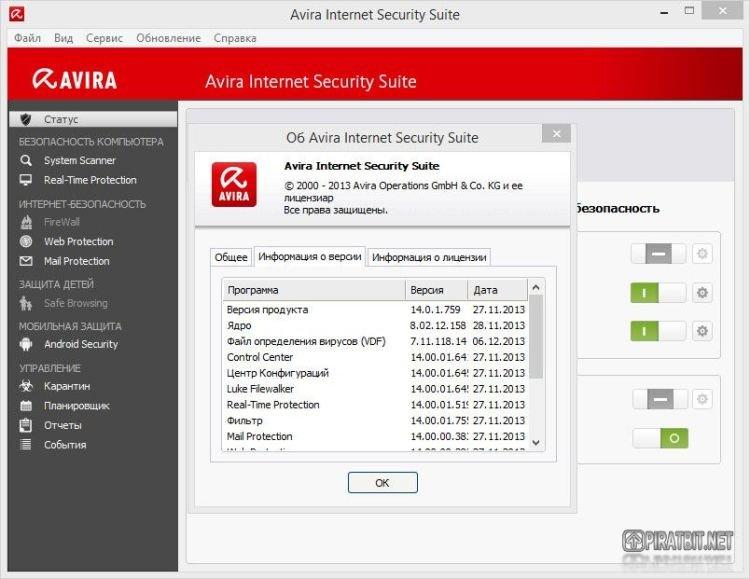Toggle the first green on switch
750x579 pixels.
coord(658,292)
